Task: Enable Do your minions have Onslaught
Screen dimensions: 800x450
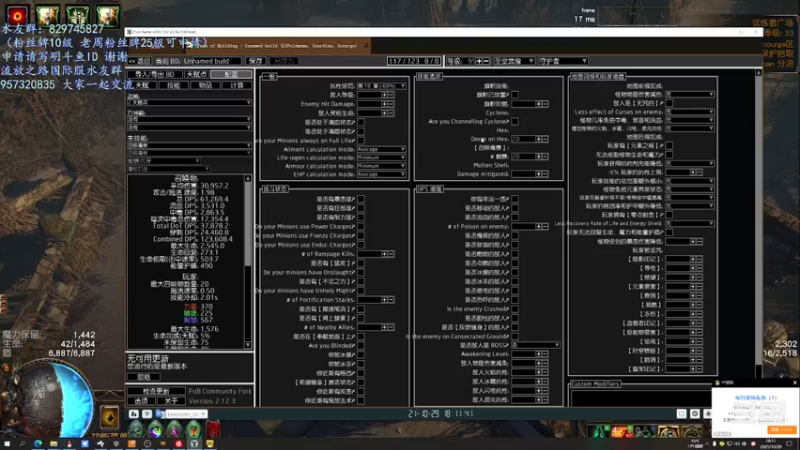Action: 361,272
